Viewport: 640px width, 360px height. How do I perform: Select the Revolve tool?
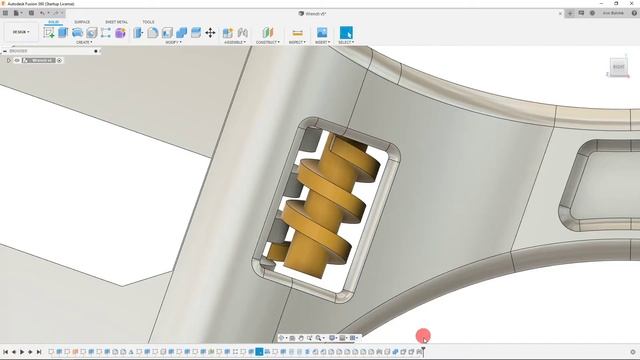coord(77,33)
